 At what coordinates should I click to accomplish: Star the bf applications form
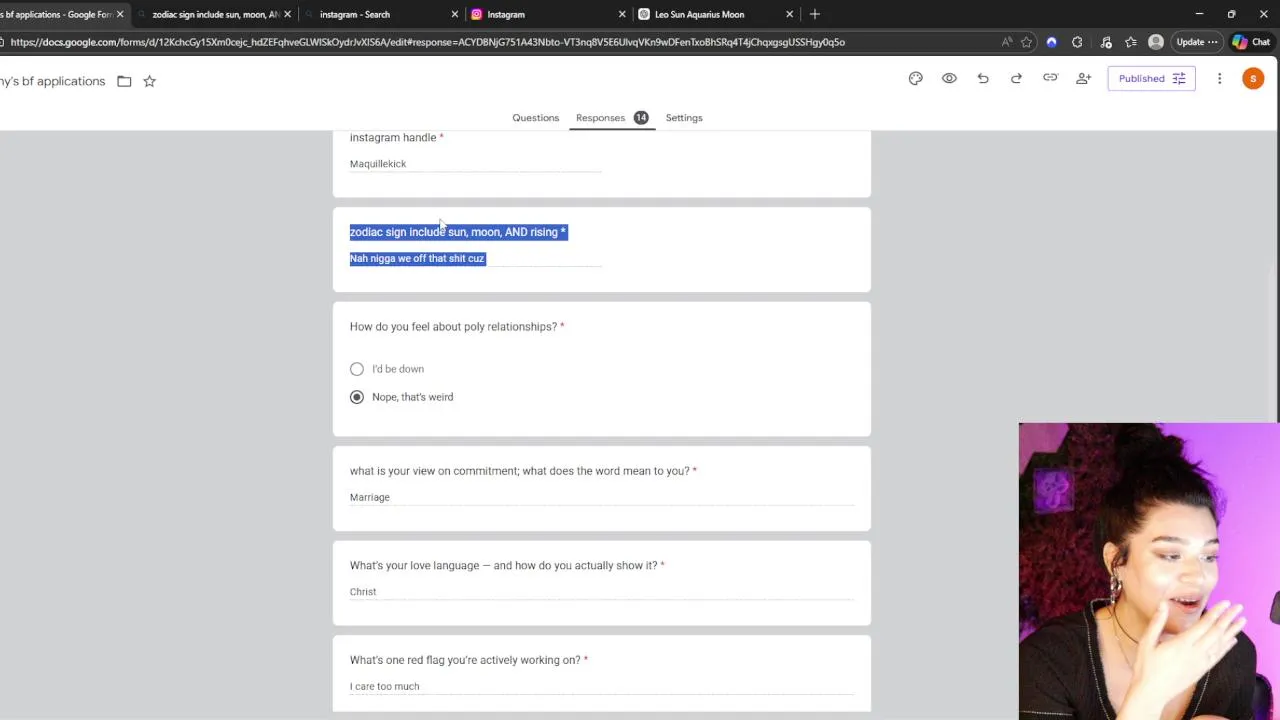(x=149, y=81)
